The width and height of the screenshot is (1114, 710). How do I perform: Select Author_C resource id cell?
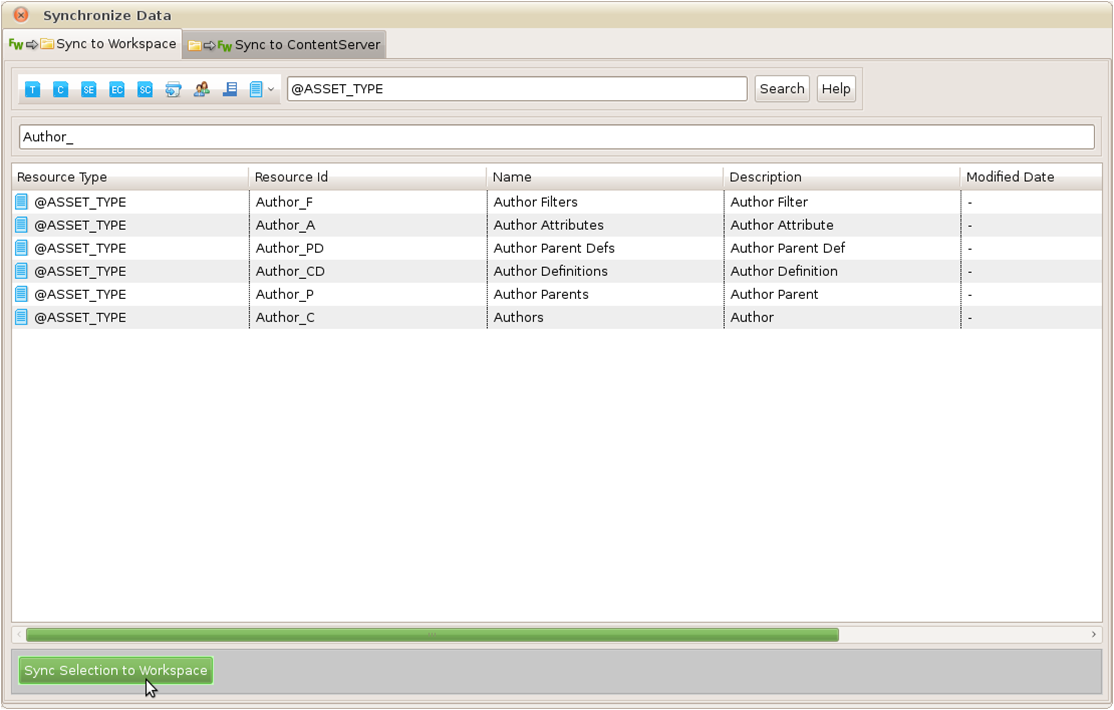368,317
